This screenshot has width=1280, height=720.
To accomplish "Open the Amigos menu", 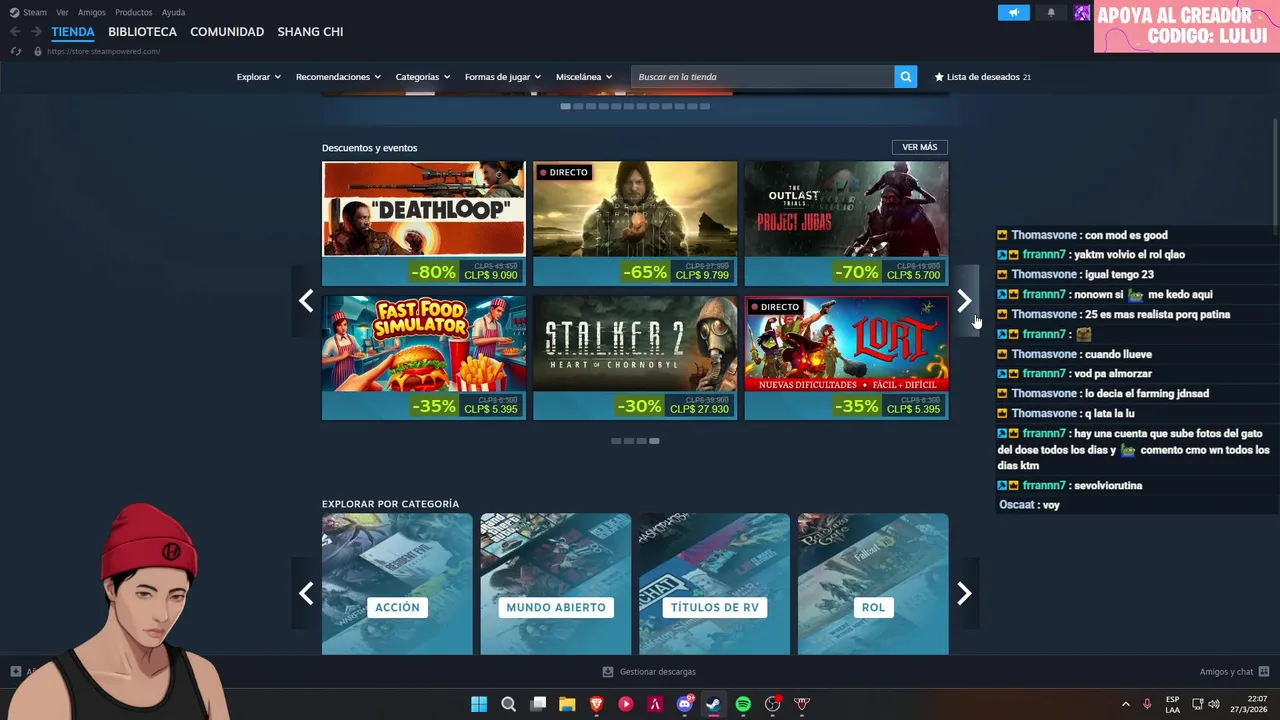I will pyautogui.click(x=92, y=12).
